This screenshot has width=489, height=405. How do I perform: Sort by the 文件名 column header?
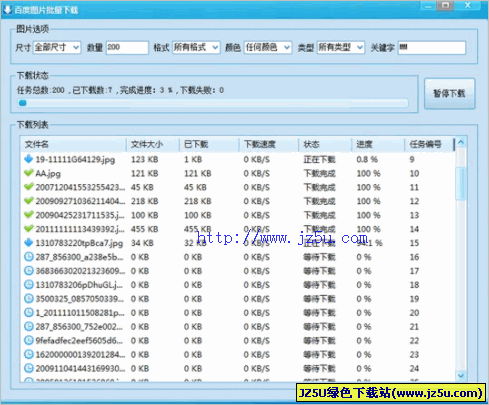coord(73,144)
